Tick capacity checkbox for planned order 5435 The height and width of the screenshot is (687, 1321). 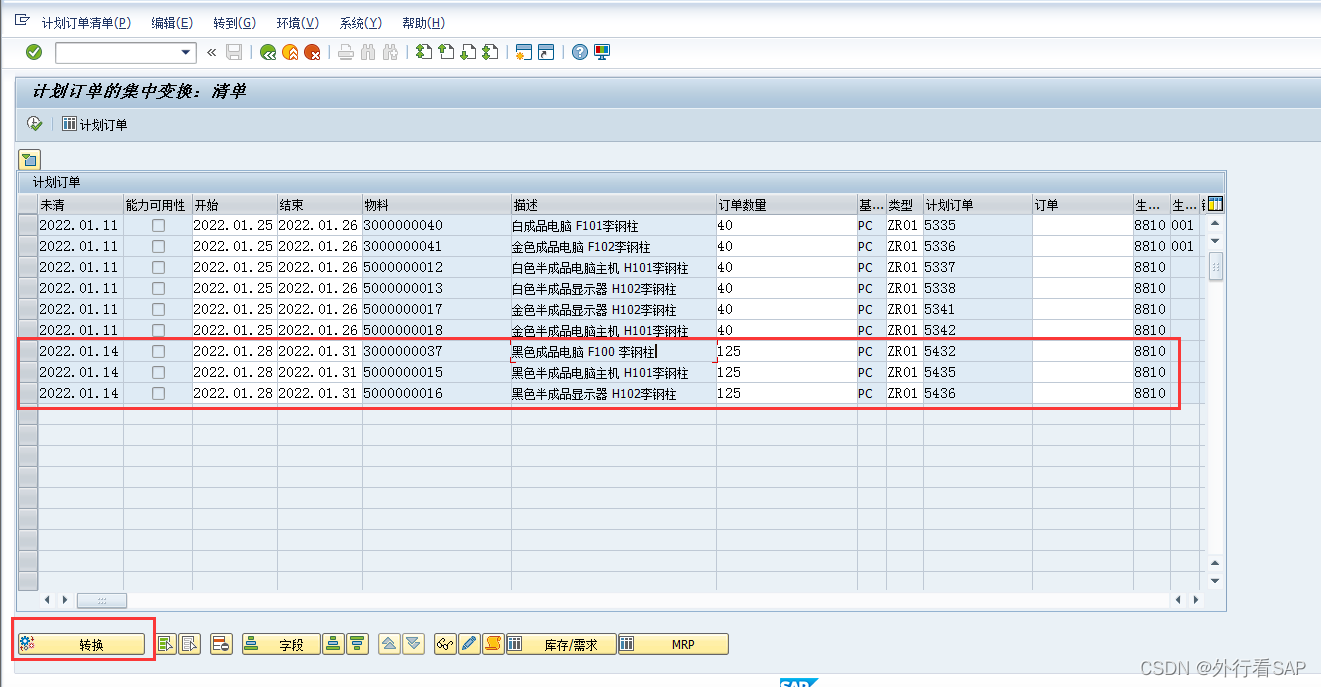coord(158,373)
